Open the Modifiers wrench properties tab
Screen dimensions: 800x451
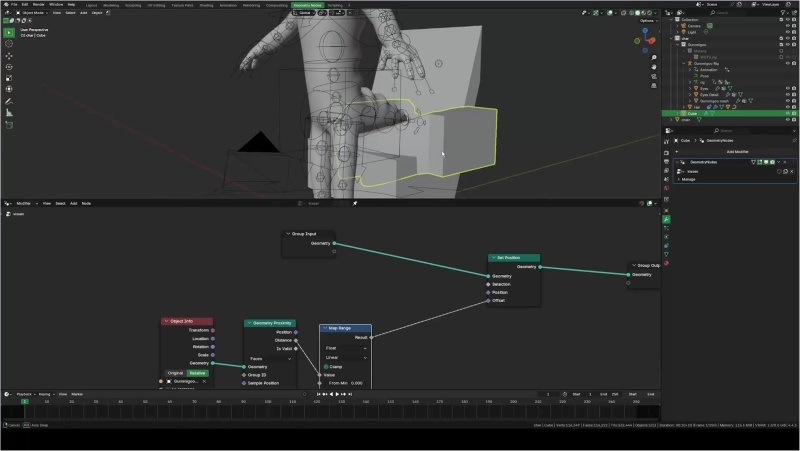point(667,219)
